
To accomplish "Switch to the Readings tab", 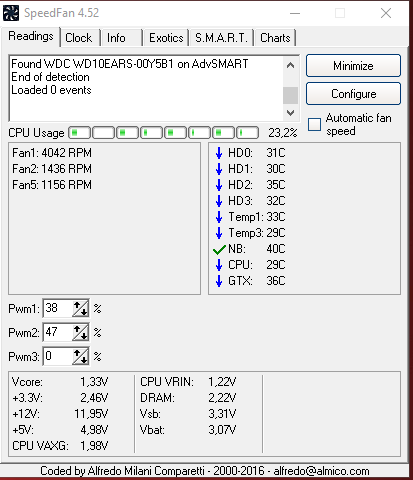I will (x=31, y=36).
